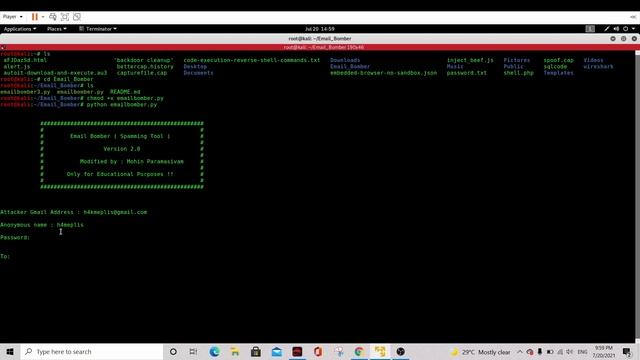The width and height of the screenshot is (640, 360).
Task: Click the Unity mode toolbar icon
Action: (x=77, y=17)
